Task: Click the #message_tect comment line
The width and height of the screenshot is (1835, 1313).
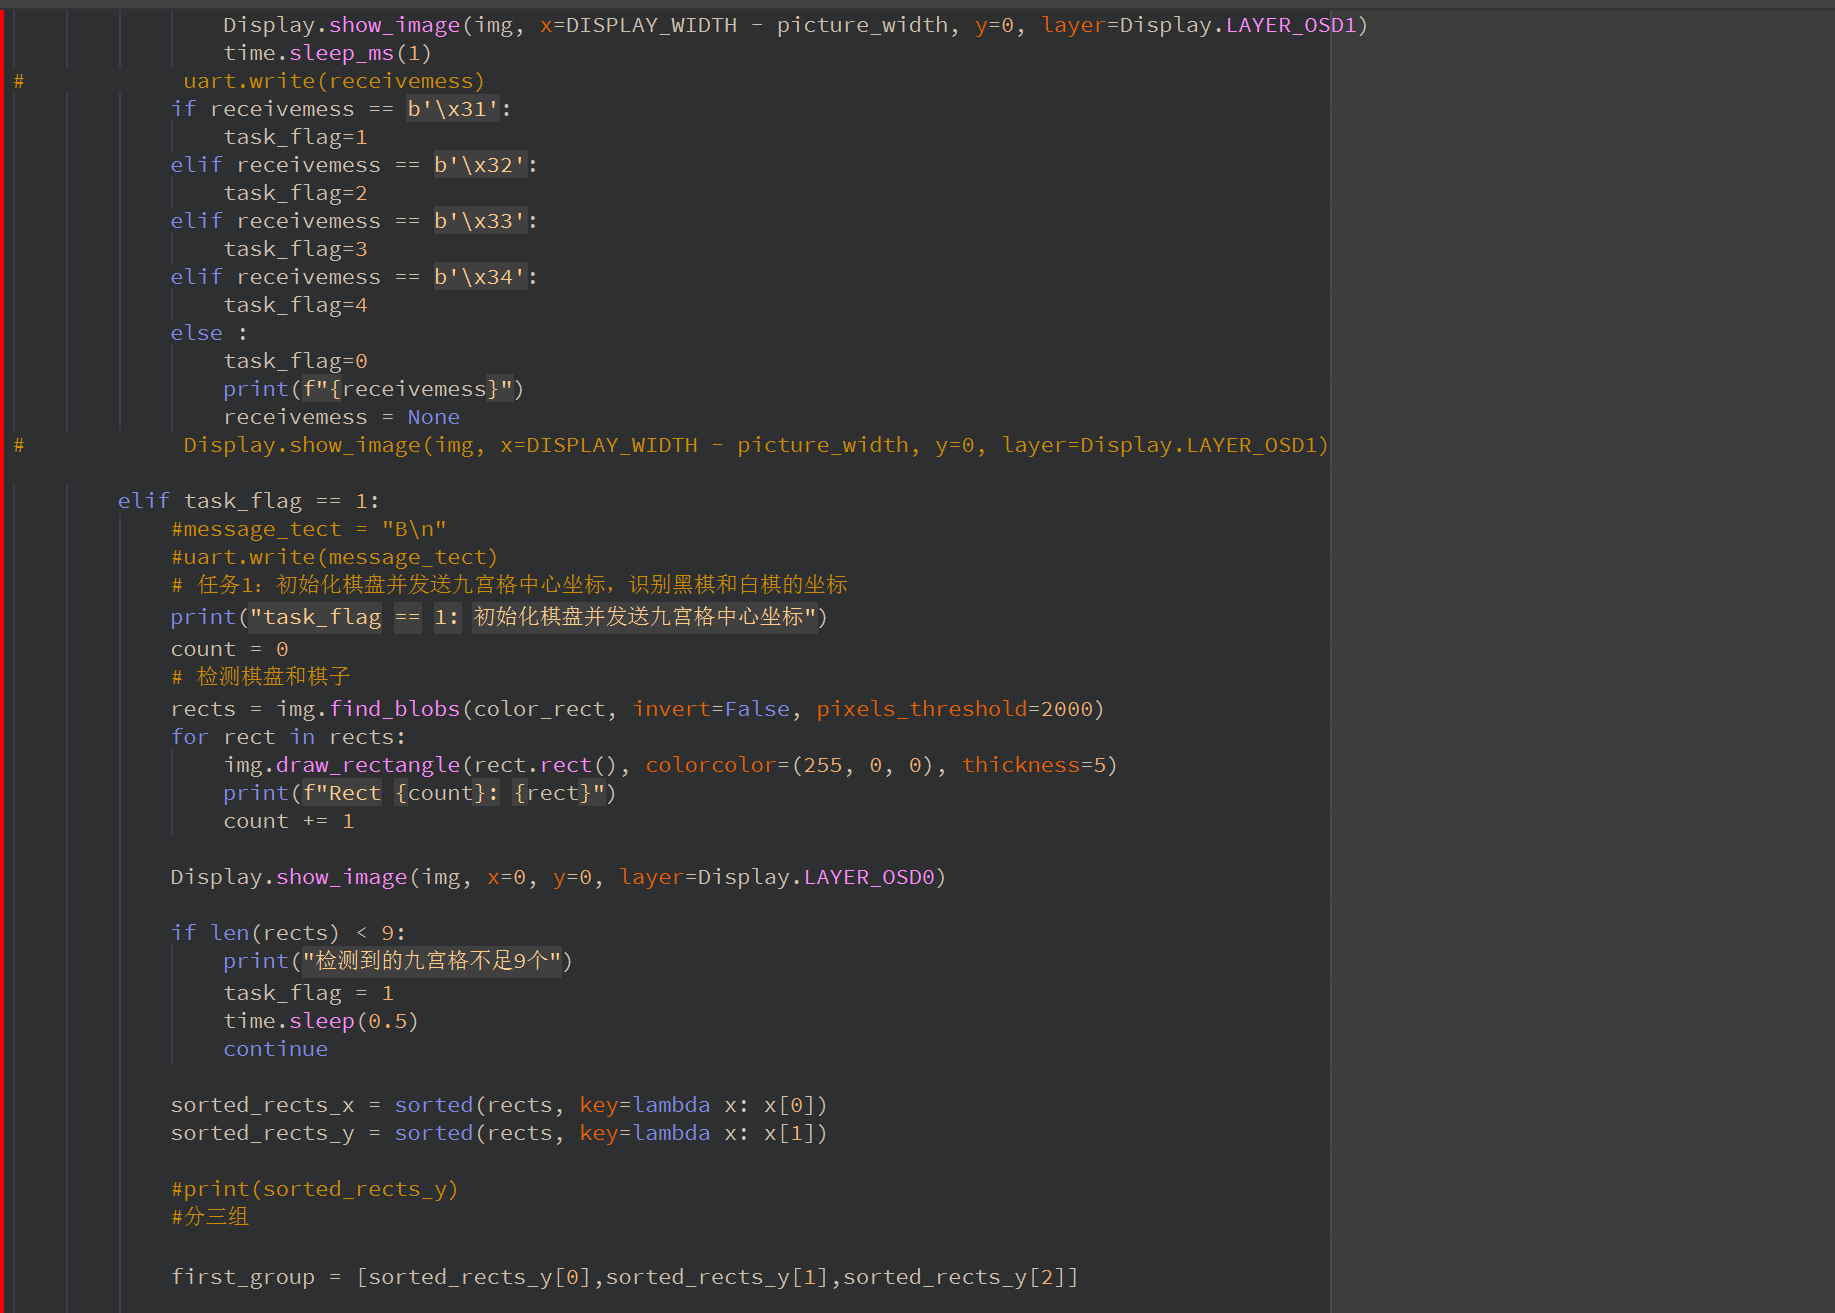Action: tap(308, 529)
